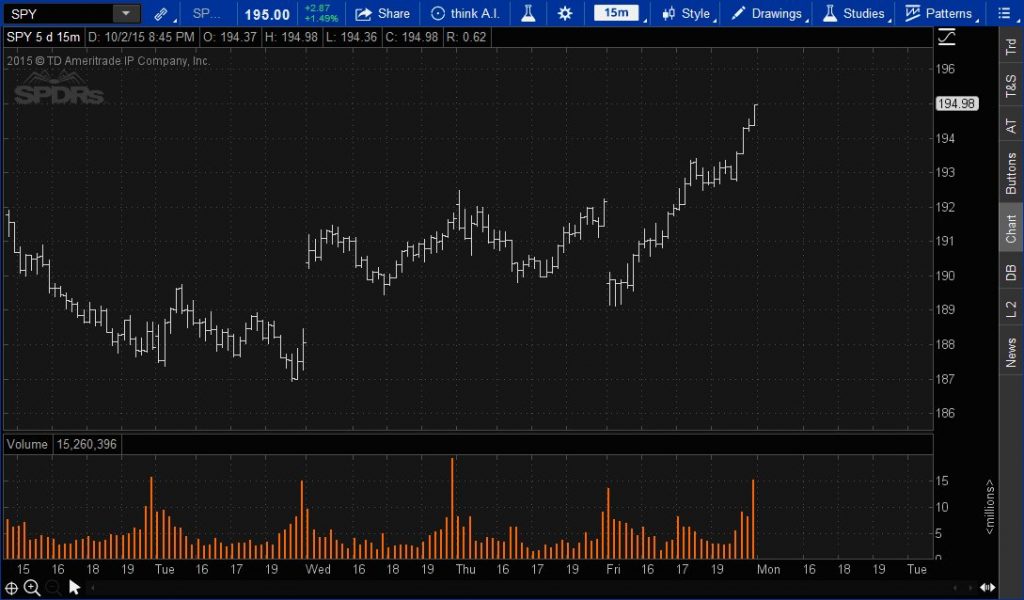Click the chain link symbol-linking icon
Screen dimensions: 1024x600
161,14
